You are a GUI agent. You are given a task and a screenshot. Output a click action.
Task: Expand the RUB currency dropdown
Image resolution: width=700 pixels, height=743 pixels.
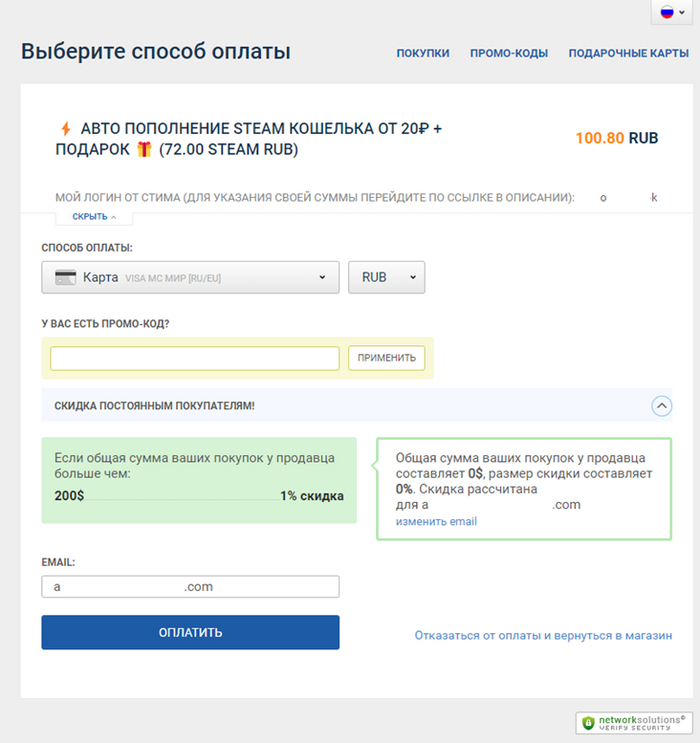tap(386, 277)
